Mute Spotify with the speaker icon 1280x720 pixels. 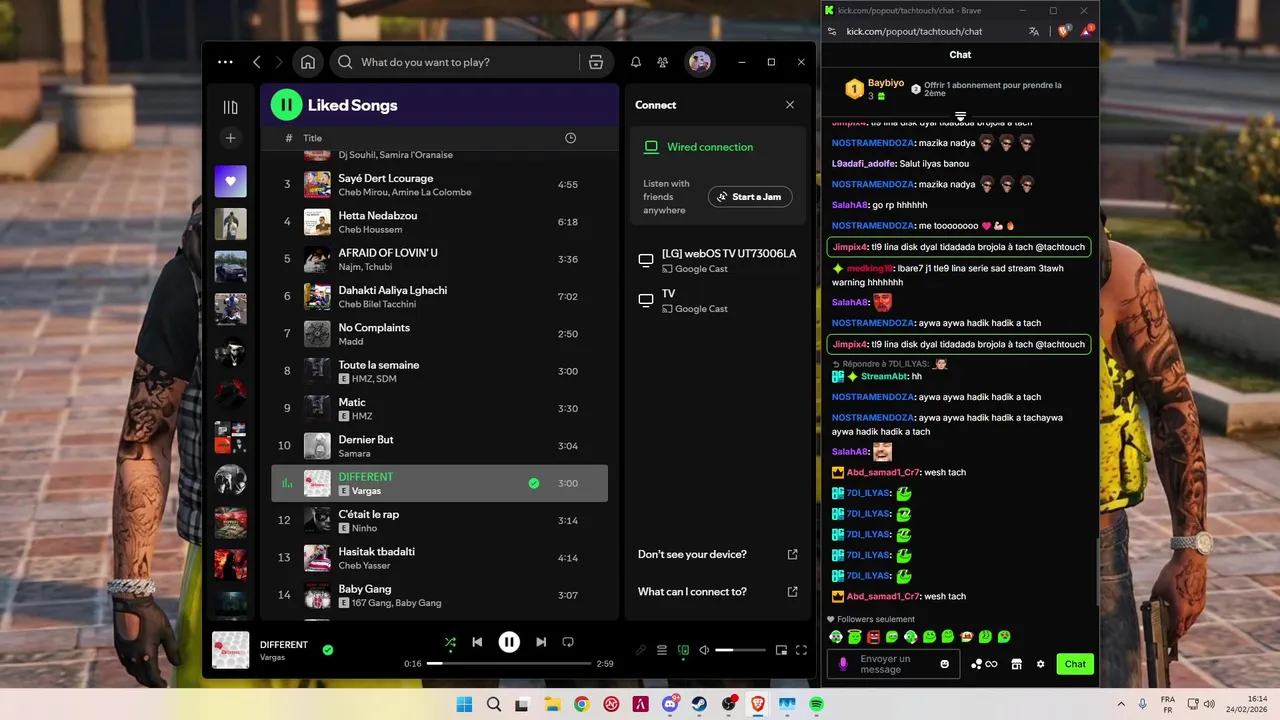coord(704,650)
